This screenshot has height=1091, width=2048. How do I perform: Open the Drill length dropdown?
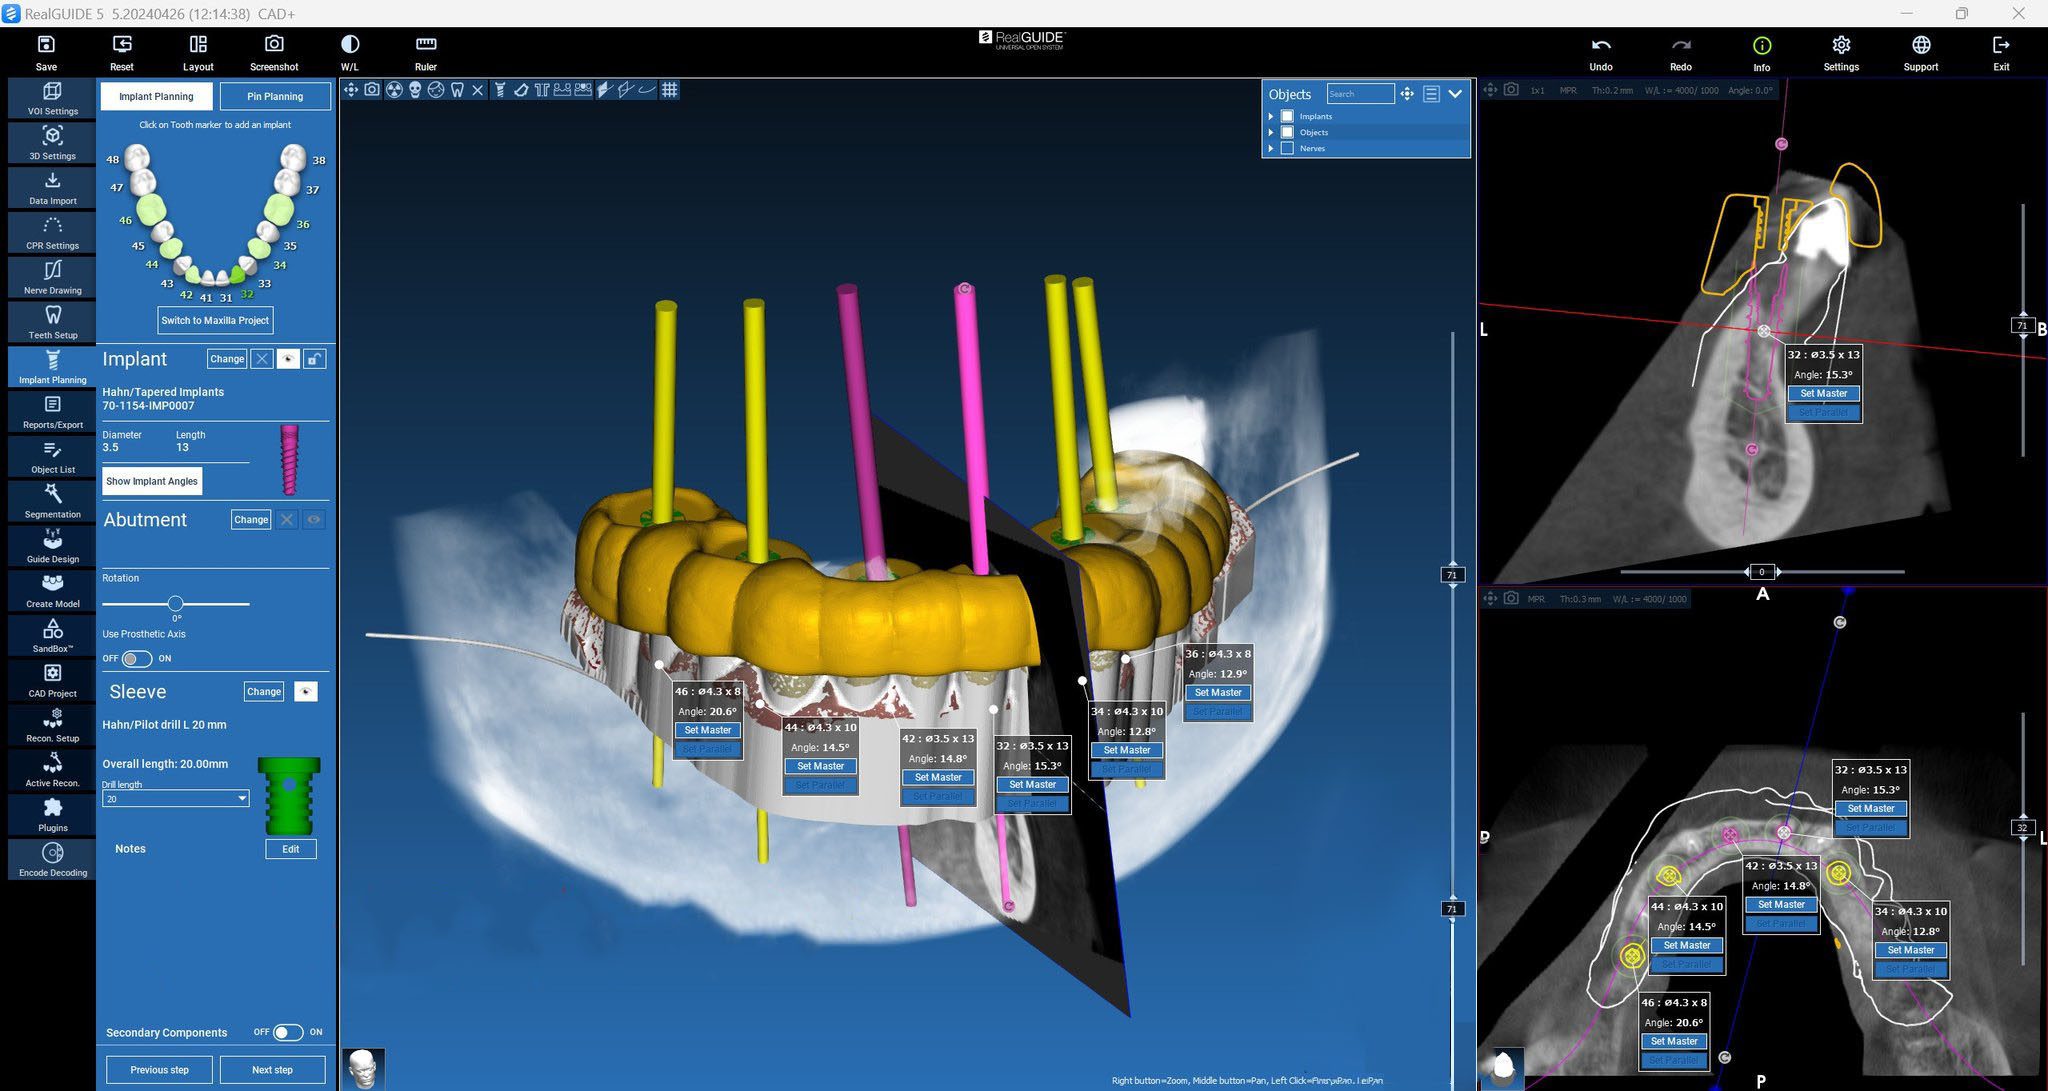click(176, 798)
